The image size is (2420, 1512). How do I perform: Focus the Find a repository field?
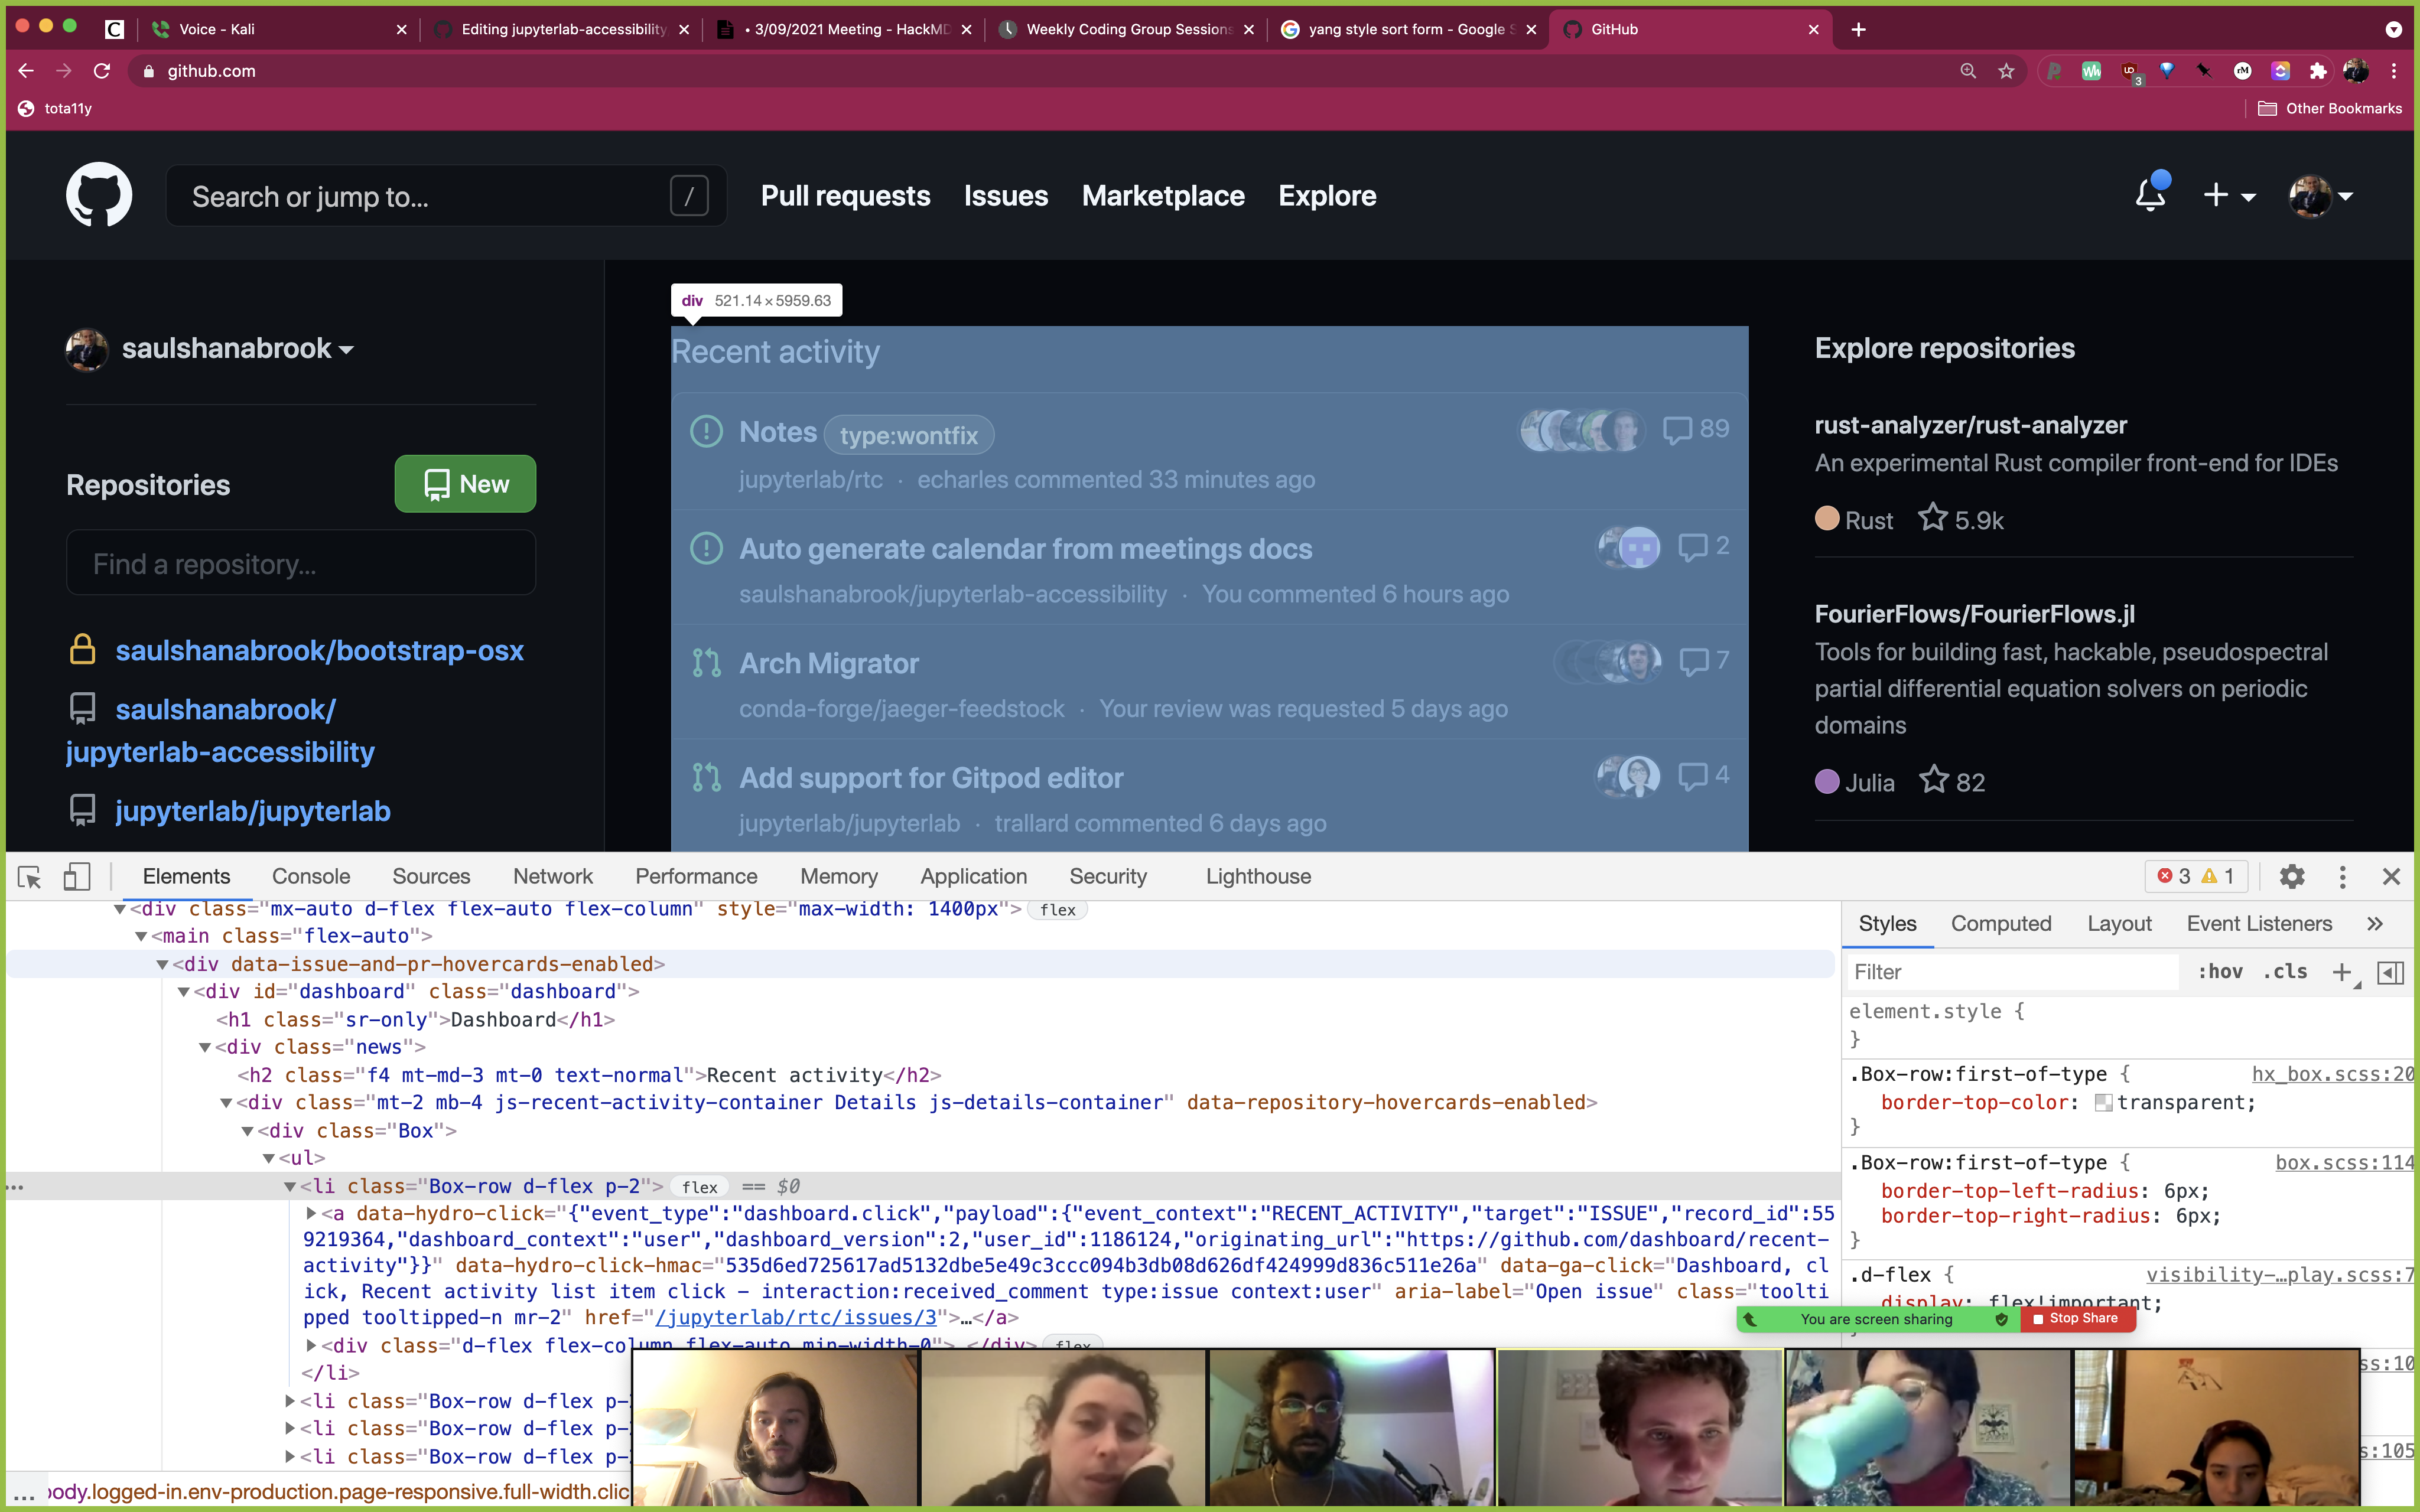pos(301,564)
